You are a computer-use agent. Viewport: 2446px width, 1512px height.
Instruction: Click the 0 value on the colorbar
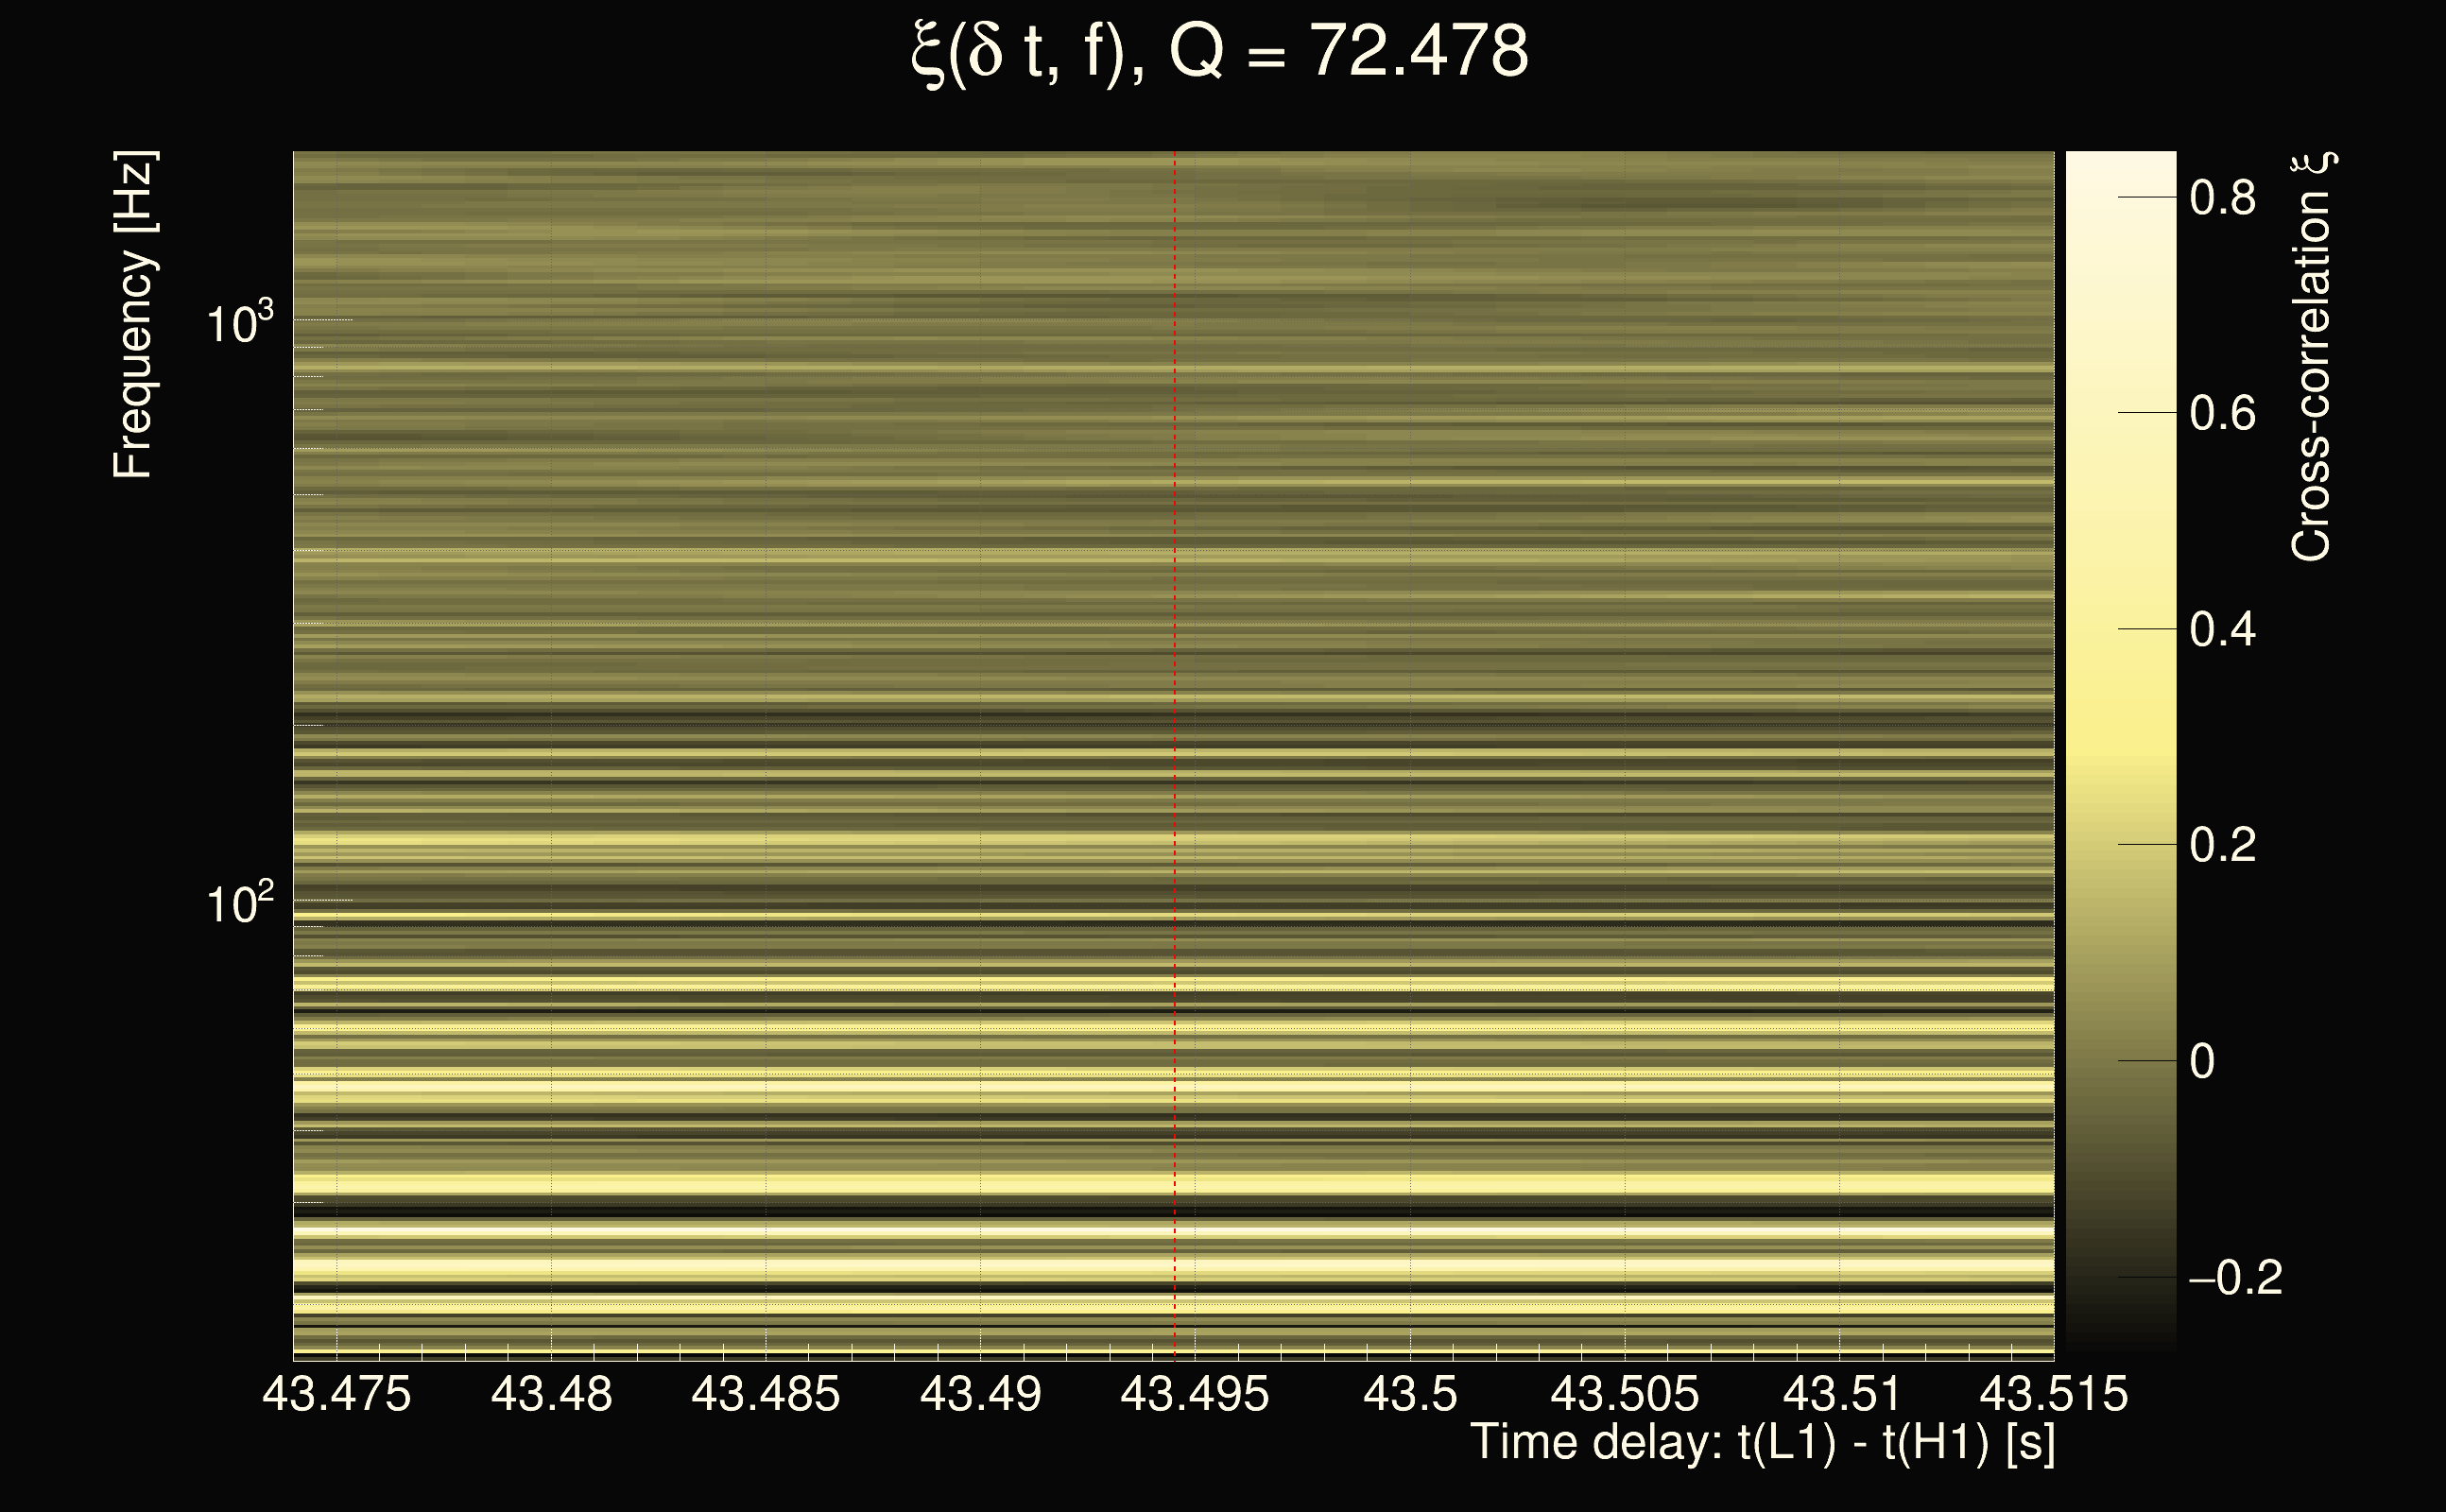[2202, 1062]
